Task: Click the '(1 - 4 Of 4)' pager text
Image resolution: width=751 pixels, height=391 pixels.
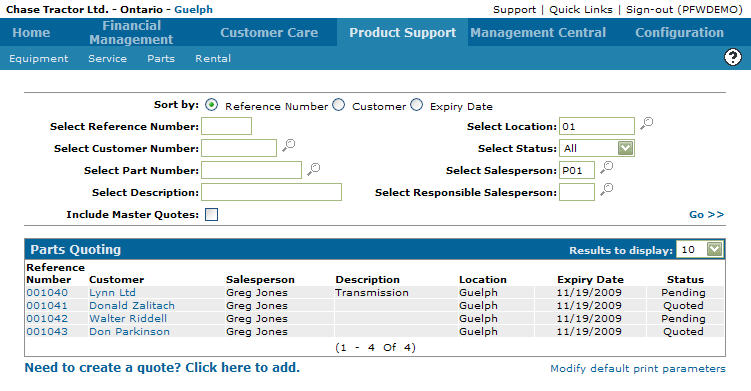Action: pos(376,347)
